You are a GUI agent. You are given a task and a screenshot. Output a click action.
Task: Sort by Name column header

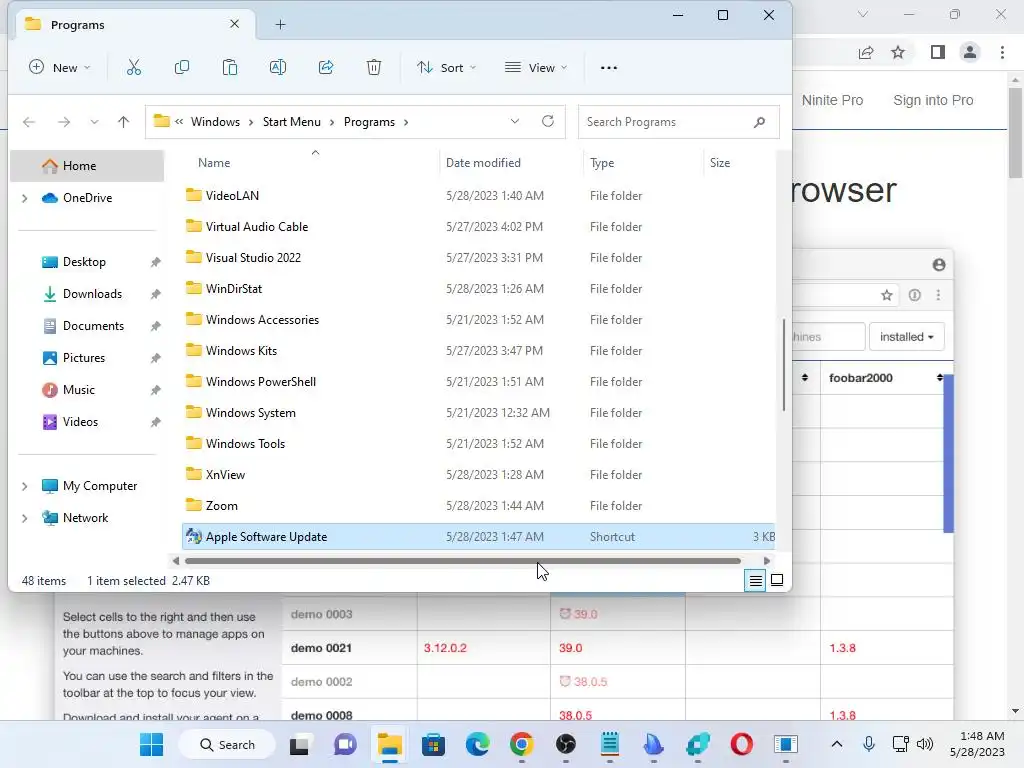214,163
